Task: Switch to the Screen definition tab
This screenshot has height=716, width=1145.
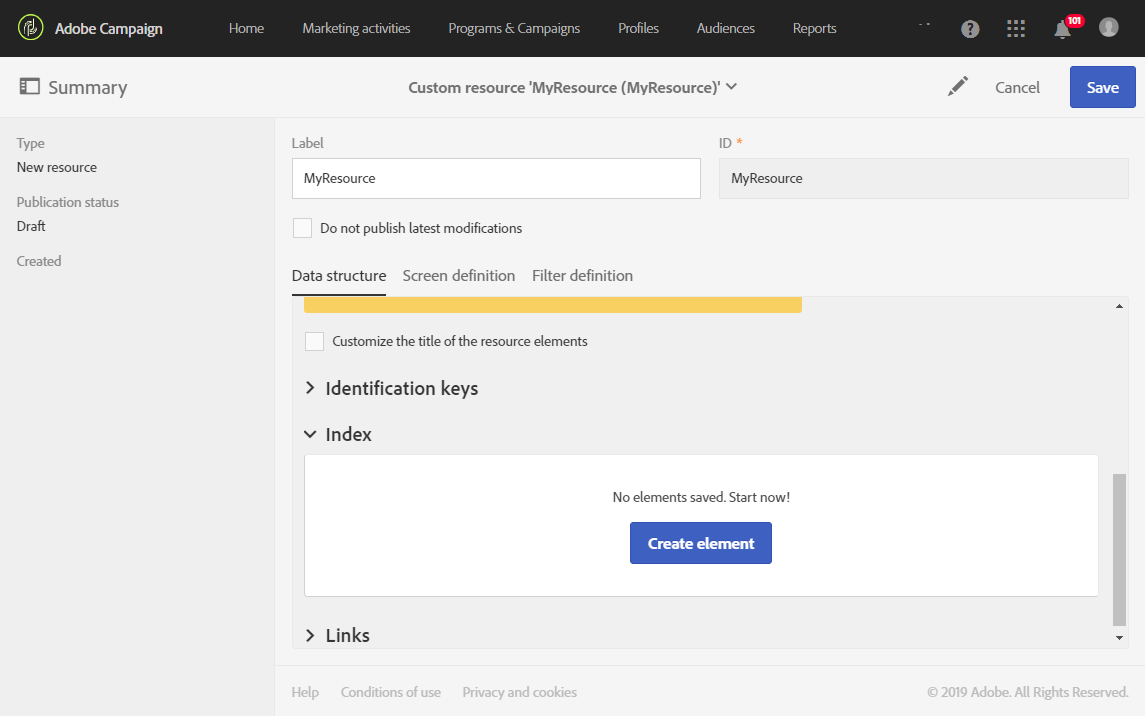Action: click(459, 275)
